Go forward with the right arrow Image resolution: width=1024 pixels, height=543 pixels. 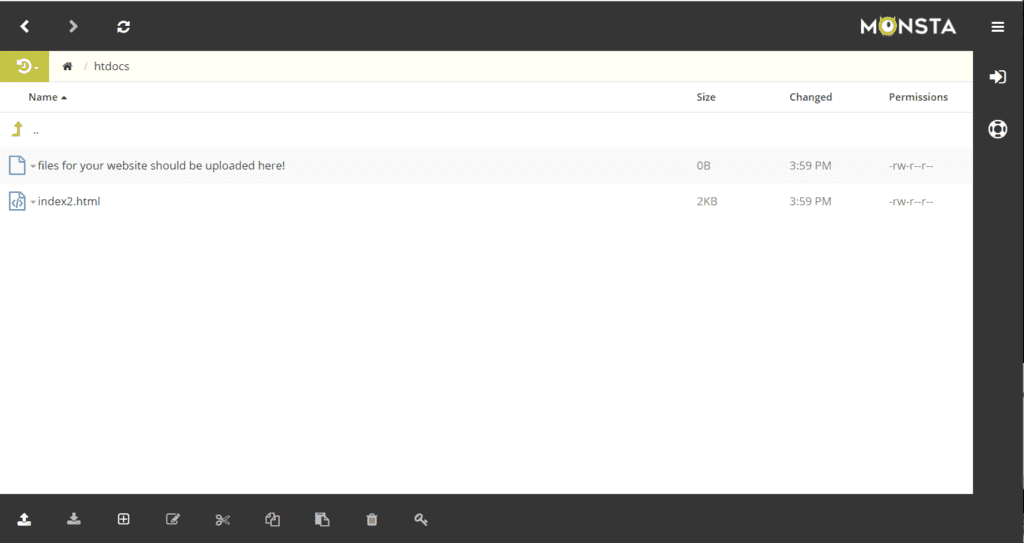coord(73,26)
